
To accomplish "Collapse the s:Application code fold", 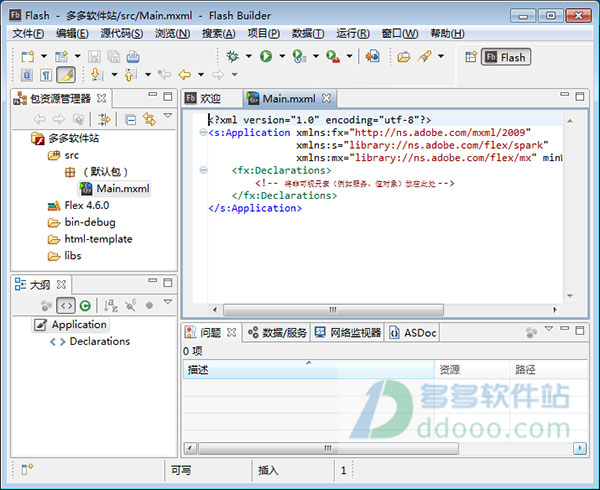I will (x=203, y=132).
